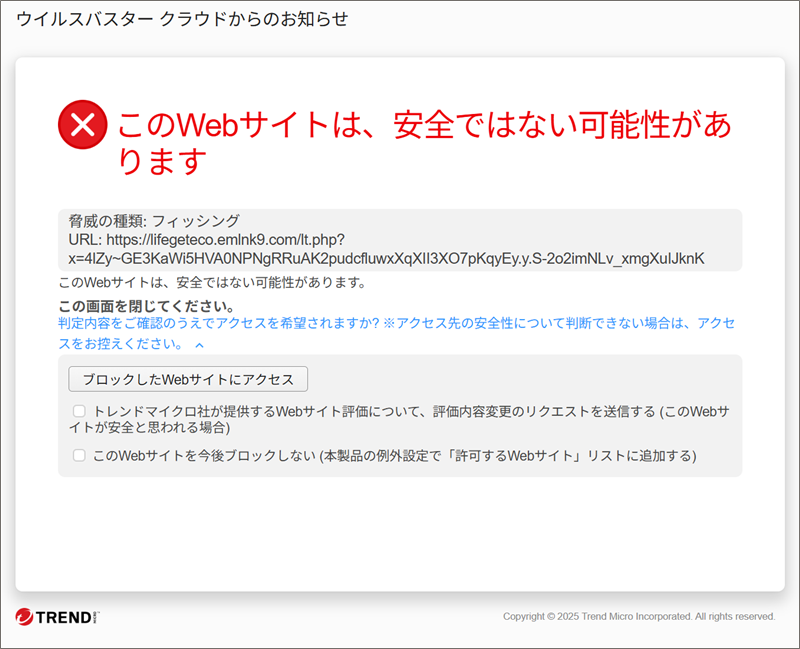Image resolution: width=800 pixels, height=649 pixels.
Task: Click button ブロックしたWebサイトにアクセス
Action: (x=188, y=379)
